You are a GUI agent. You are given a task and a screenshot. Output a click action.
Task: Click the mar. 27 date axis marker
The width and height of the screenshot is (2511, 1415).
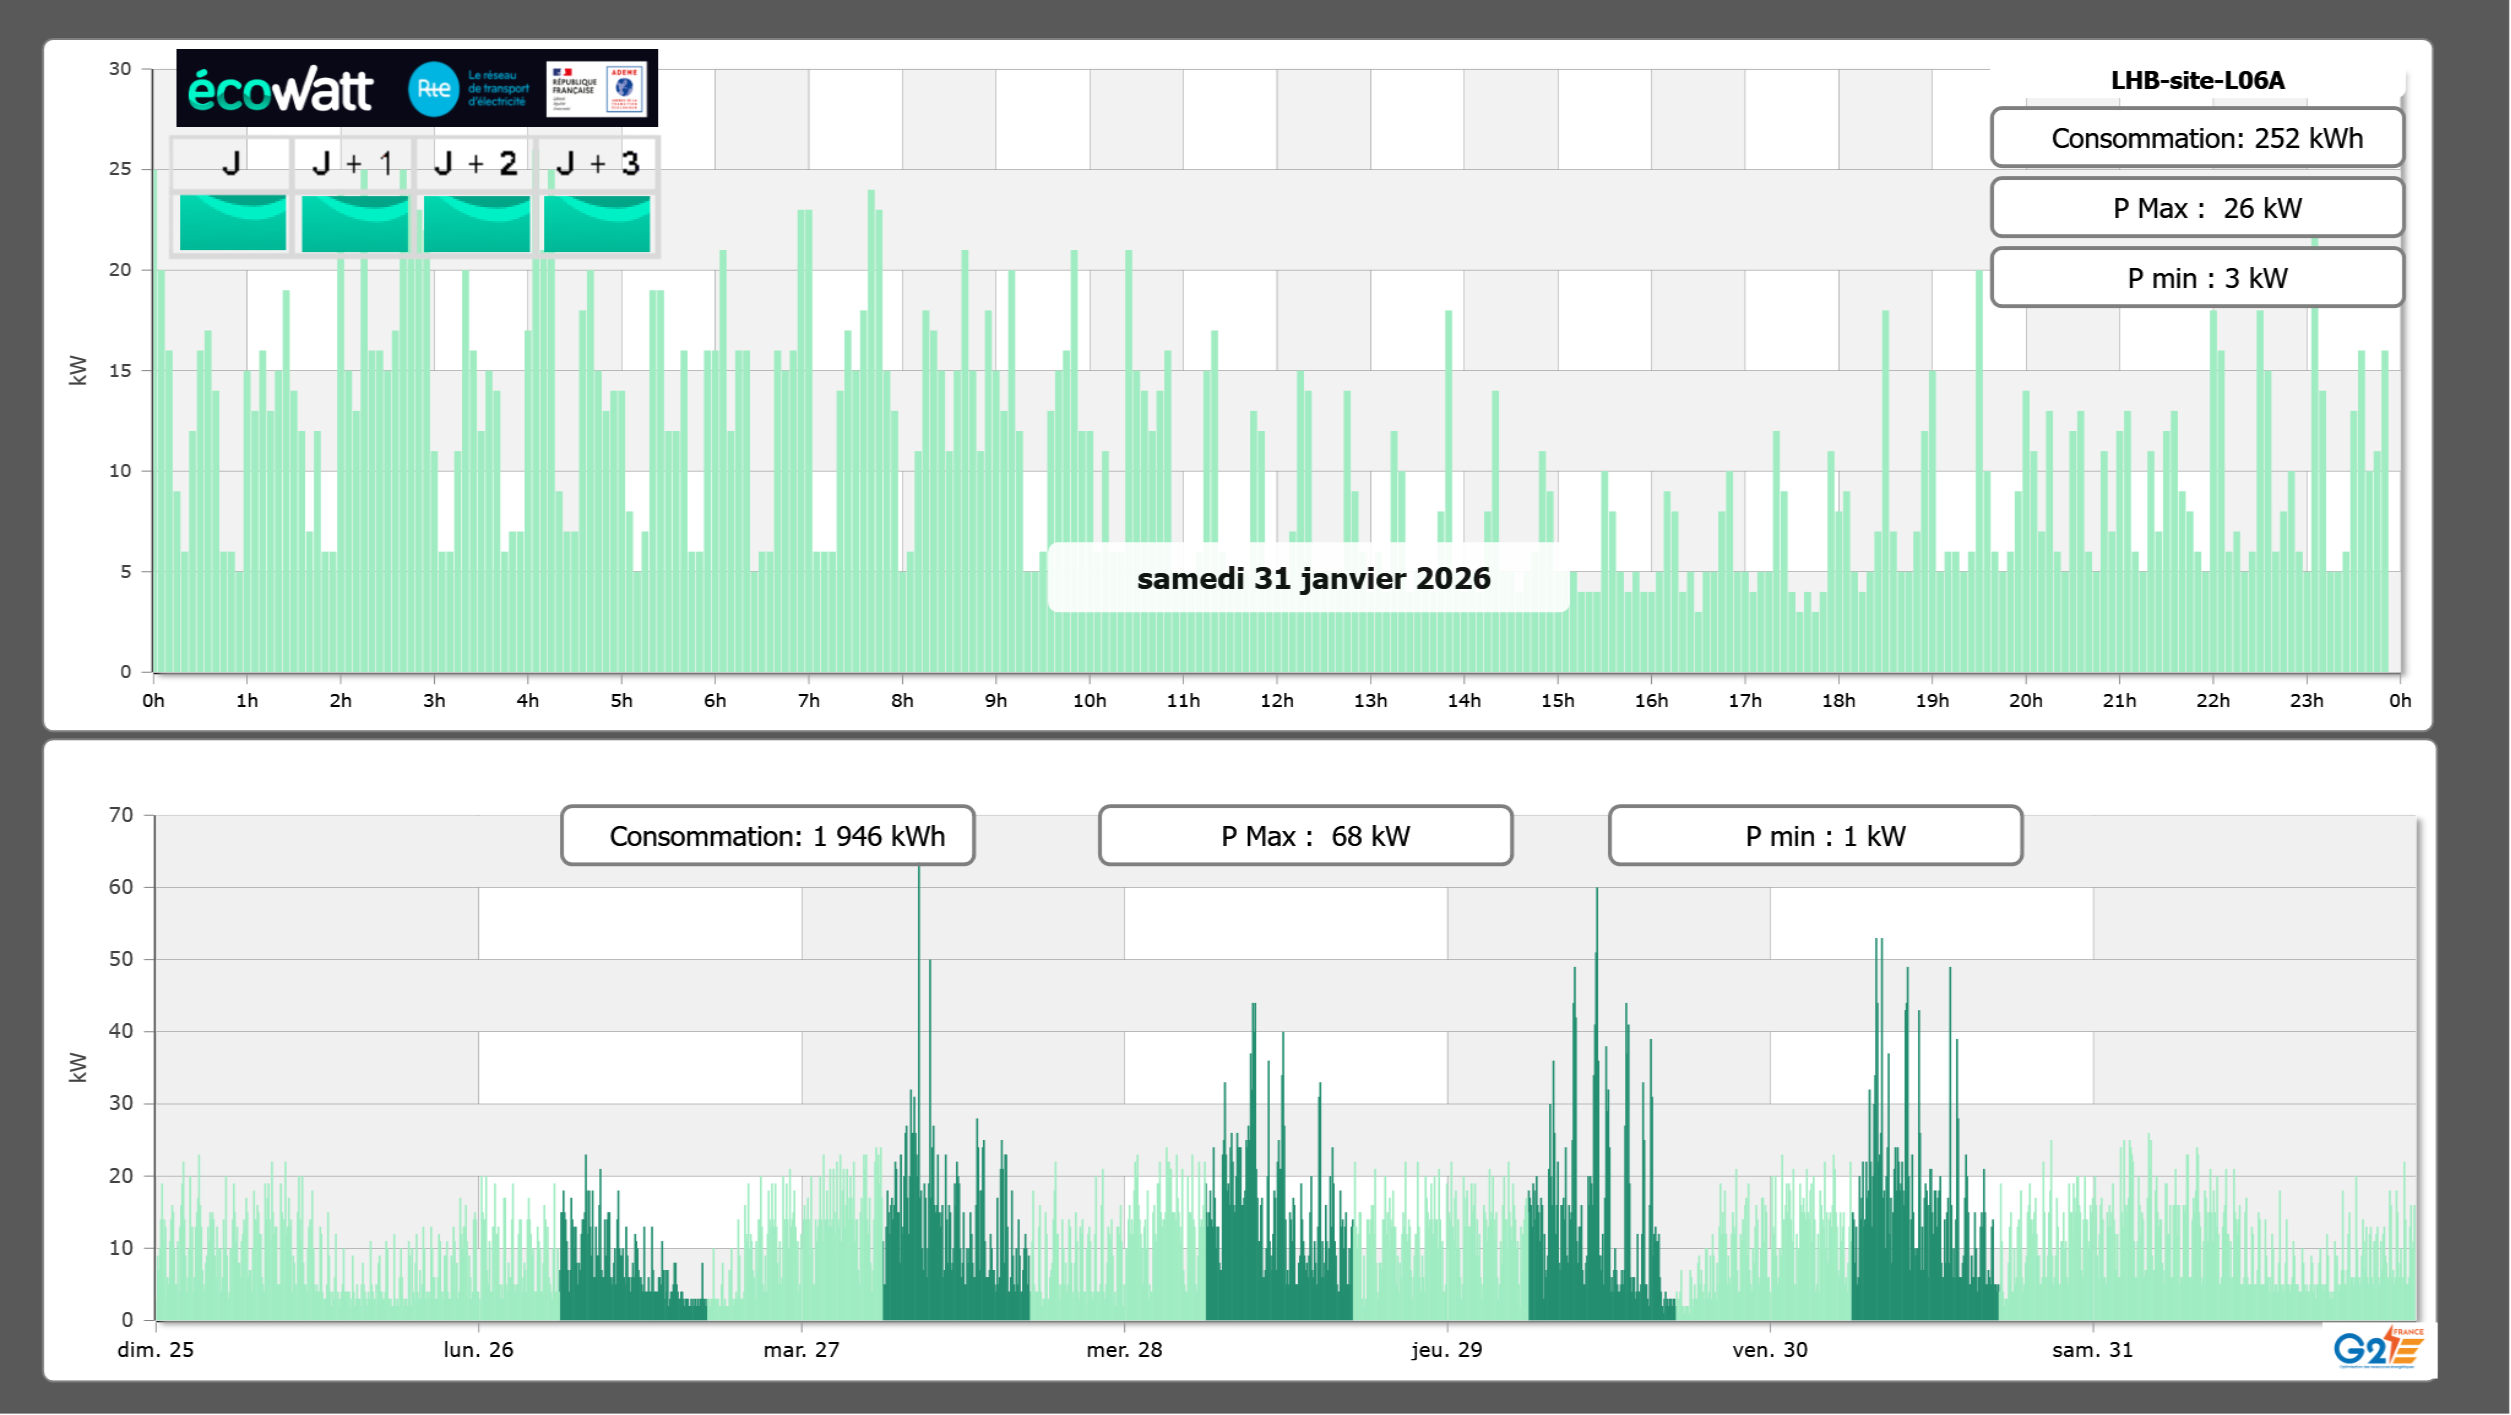[801, 1350]
